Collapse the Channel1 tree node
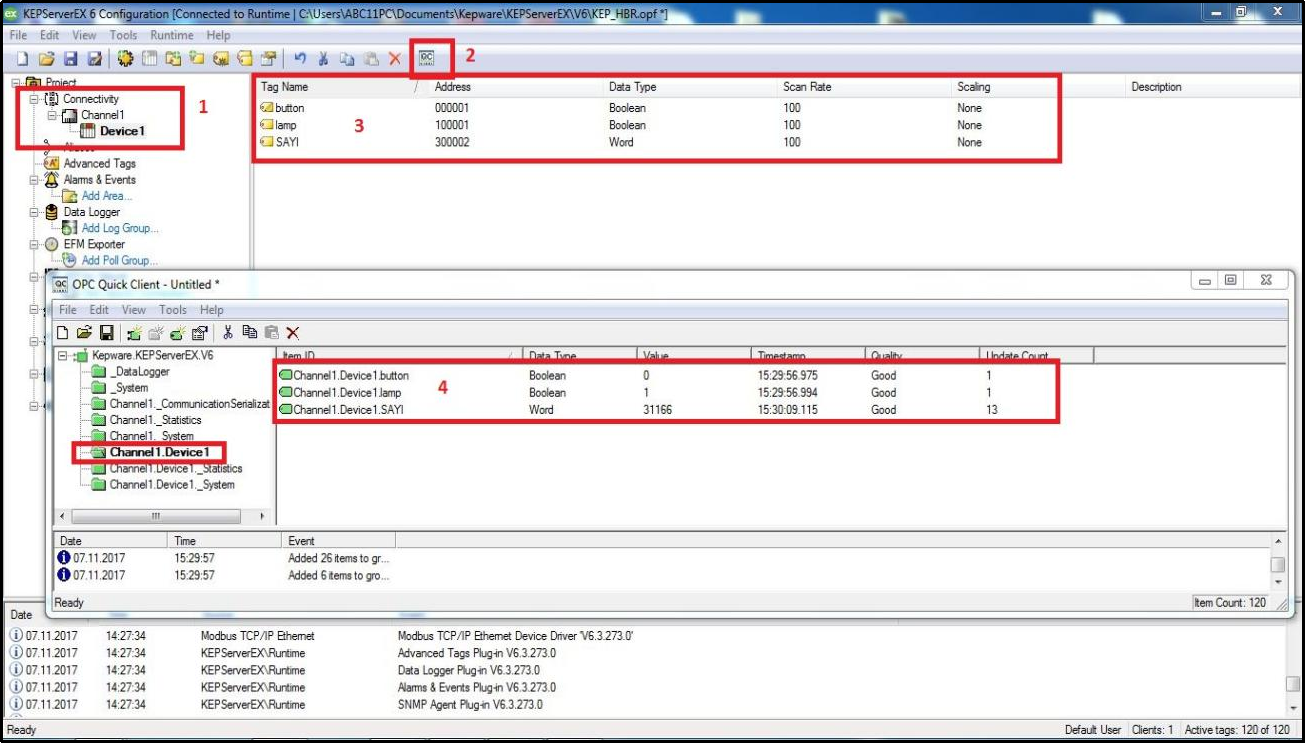Viewport: 1306px width, 744px height. (x=51, y=115)
